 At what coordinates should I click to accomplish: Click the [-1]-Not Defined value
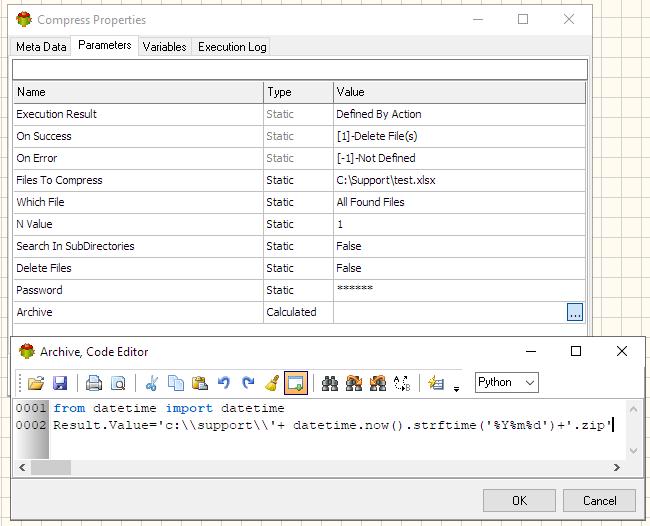pos(376,158)
